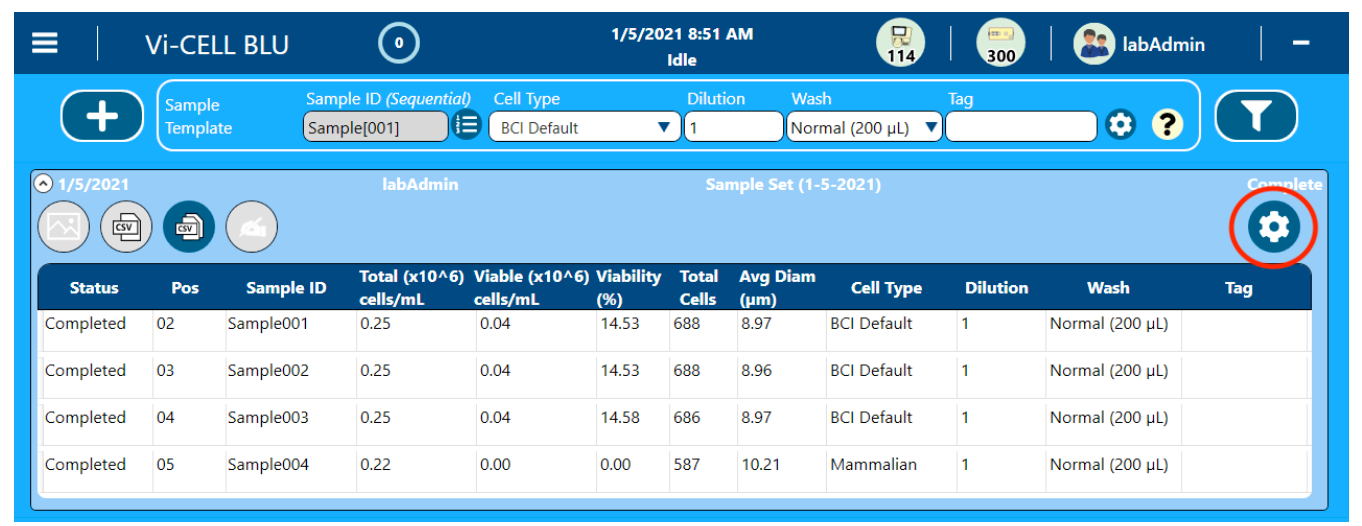The image size is (1362, 526).
Task: Open the reagent pack icon showing 300
Action: click(1001, 43)
